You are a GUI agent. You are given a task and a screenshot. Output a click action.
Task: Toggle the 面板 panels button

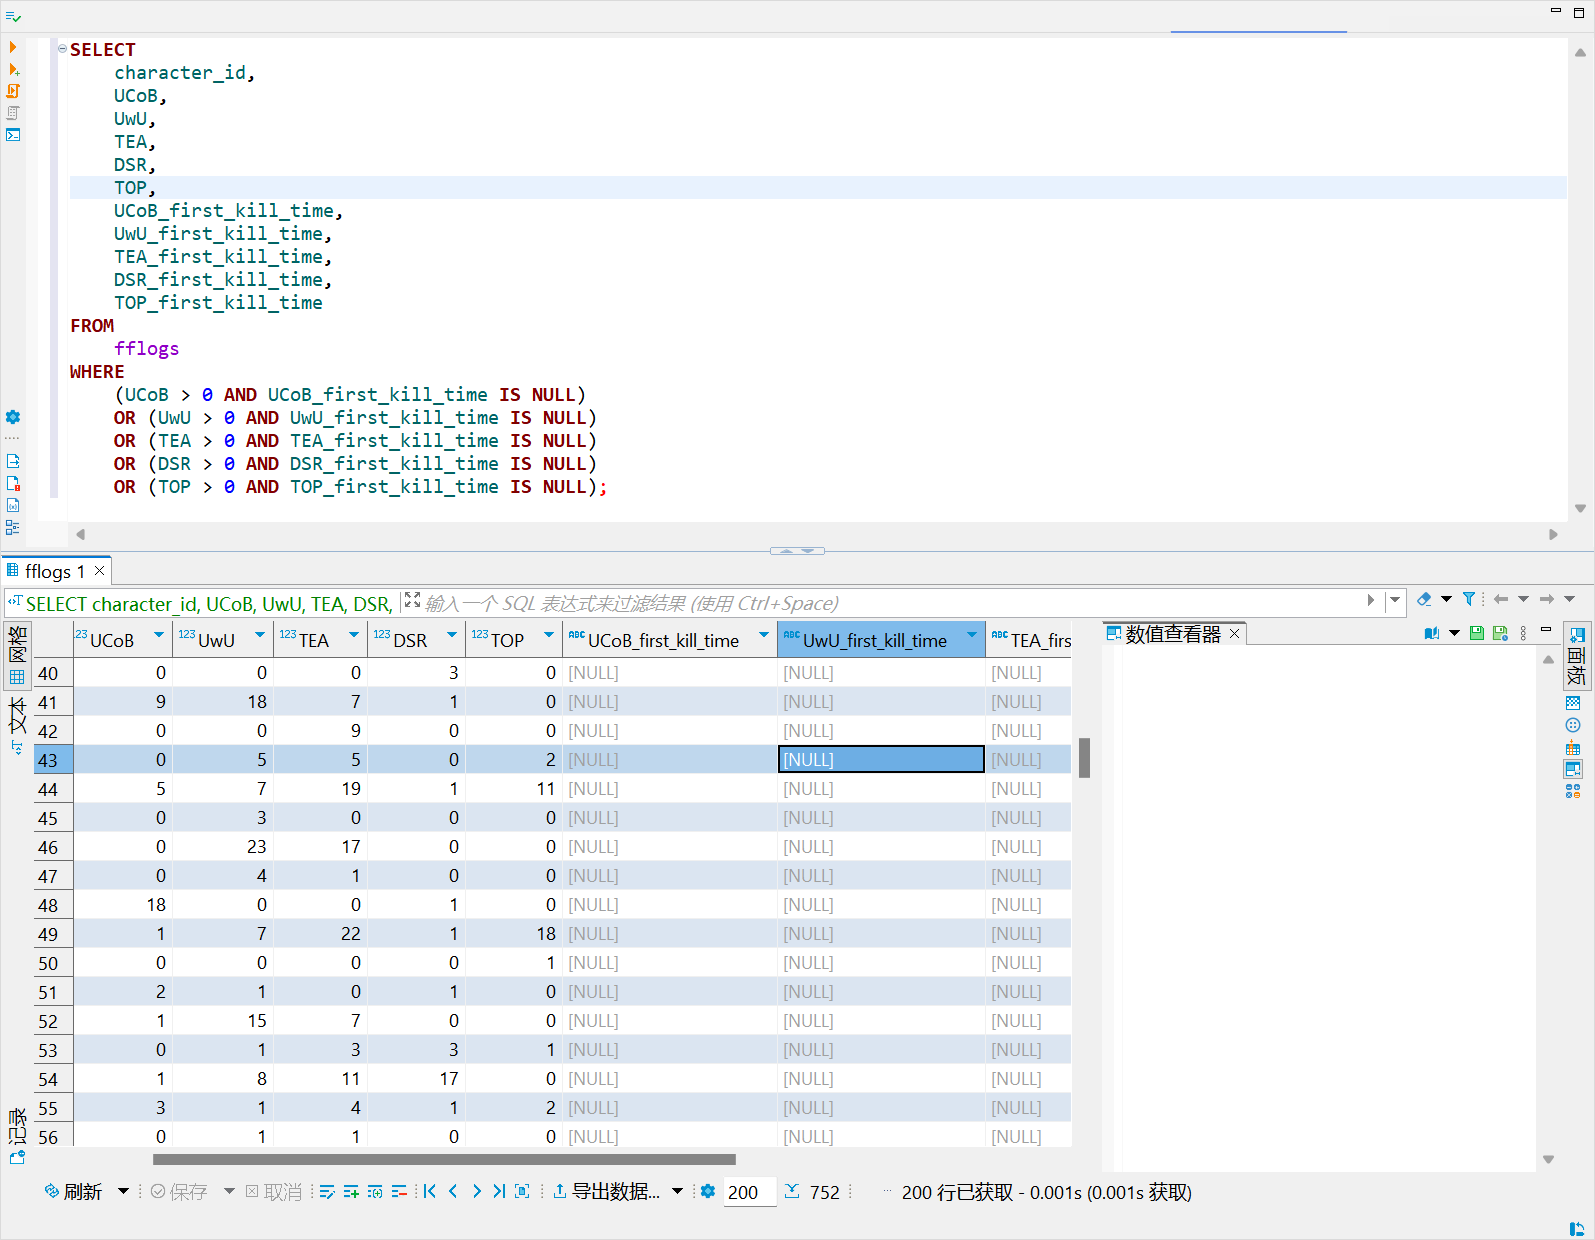pos(1576,656)
